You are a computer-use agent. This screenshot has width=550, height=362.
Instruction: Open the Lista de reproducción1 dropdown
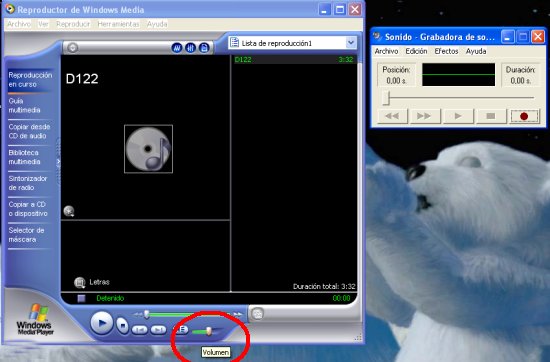point(351,43)
